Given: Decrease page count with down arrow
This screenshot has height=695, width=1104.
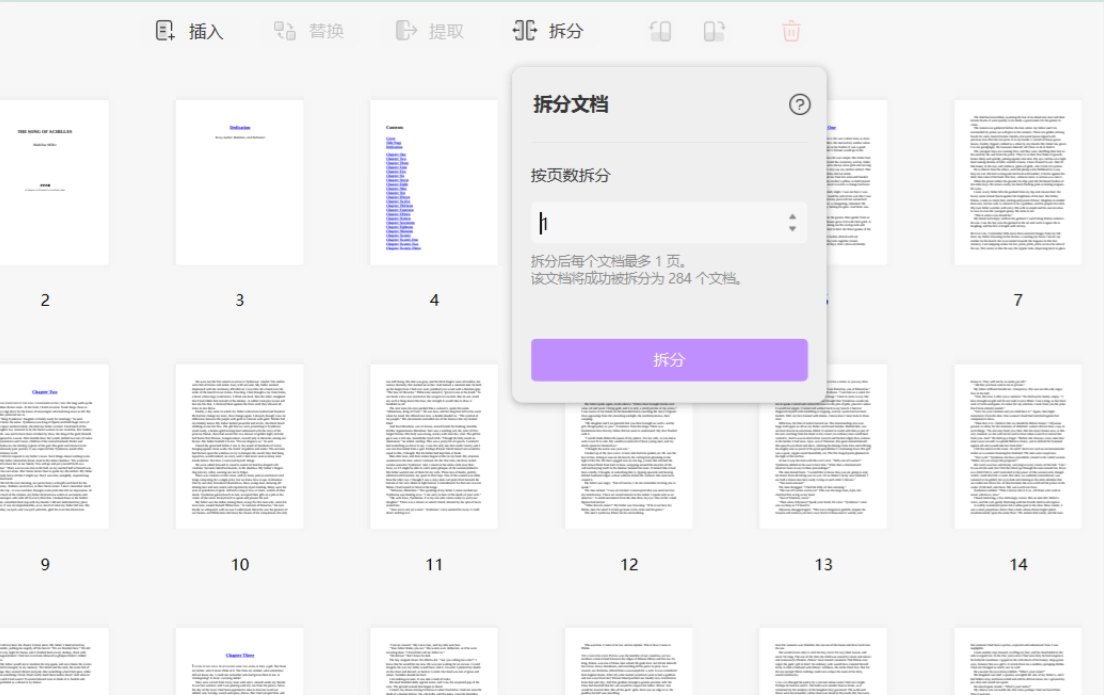Looking at the screenshot, I should 792,229.
